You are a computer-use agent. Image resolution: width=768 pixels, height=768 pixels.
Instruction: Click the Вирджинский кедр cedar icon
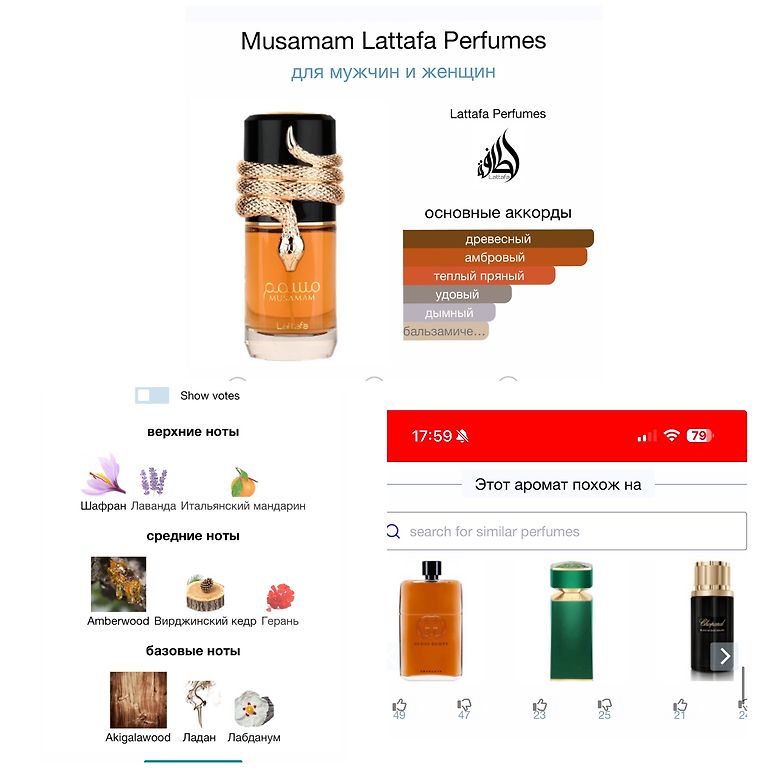point(205,593)
